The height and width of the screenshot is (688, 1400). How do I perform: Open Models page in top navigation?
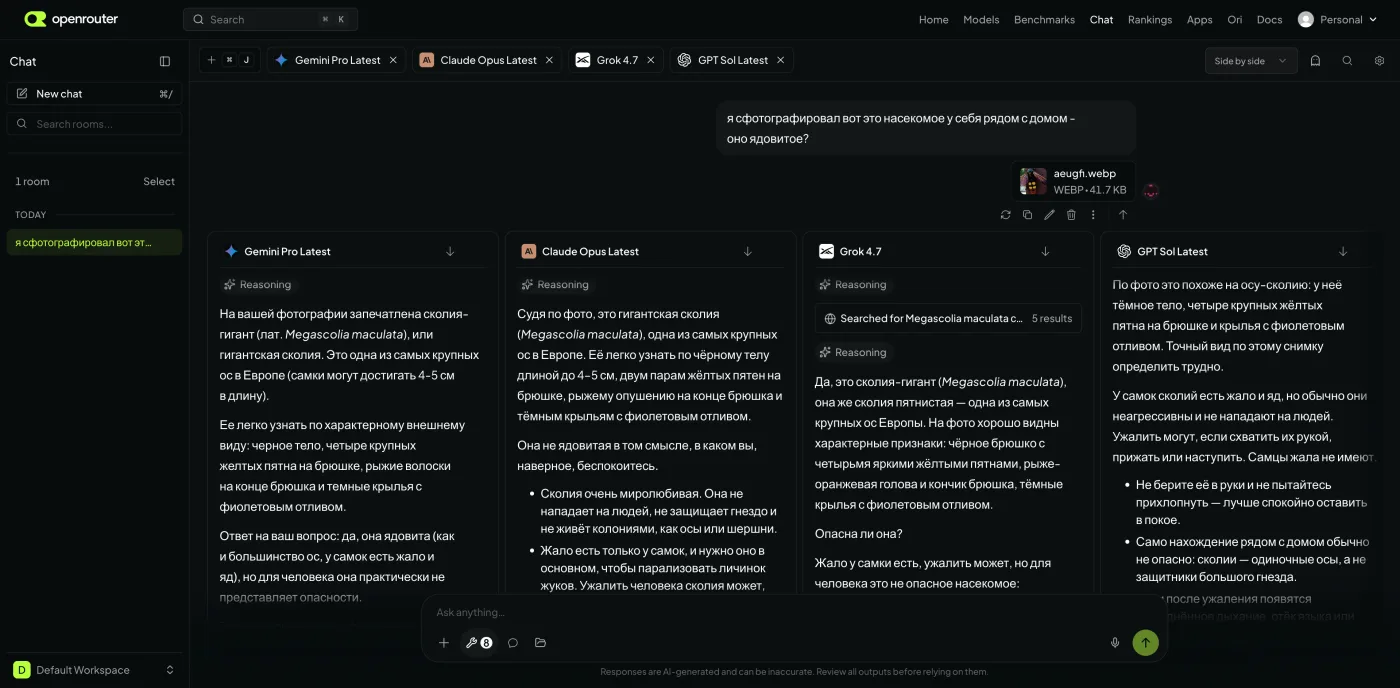(981, 20)
